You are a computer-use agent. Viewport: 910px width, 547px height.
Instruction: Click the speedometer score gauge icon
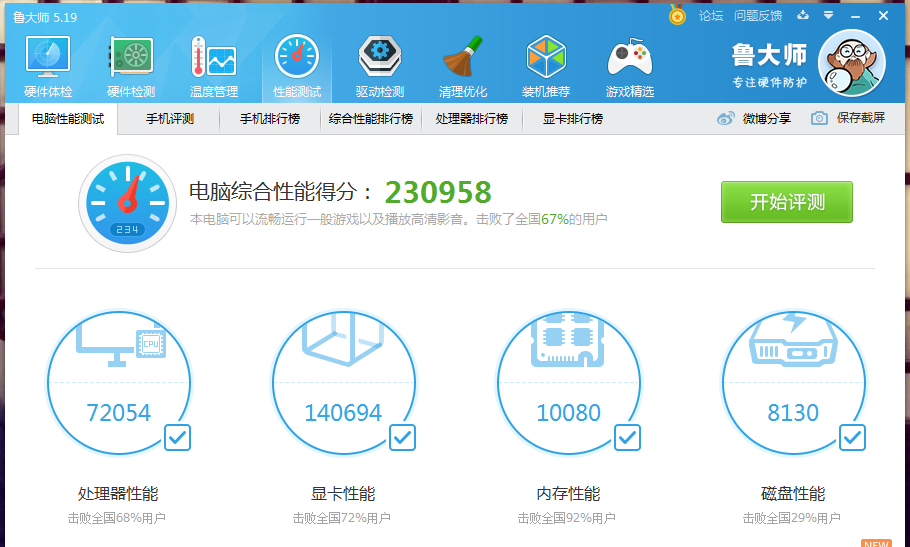point(128,203)
